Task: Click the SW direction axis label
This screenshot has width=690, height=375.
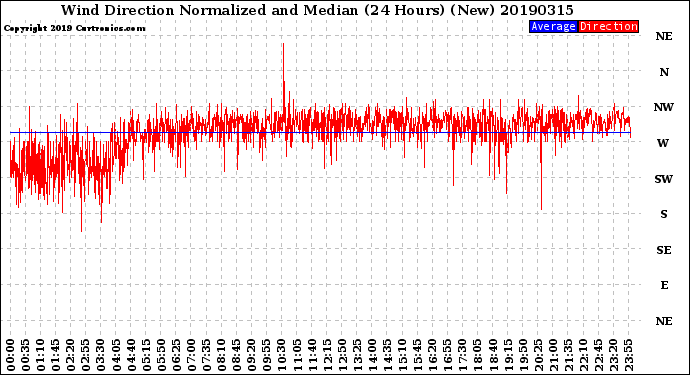Action: [664, 179]
